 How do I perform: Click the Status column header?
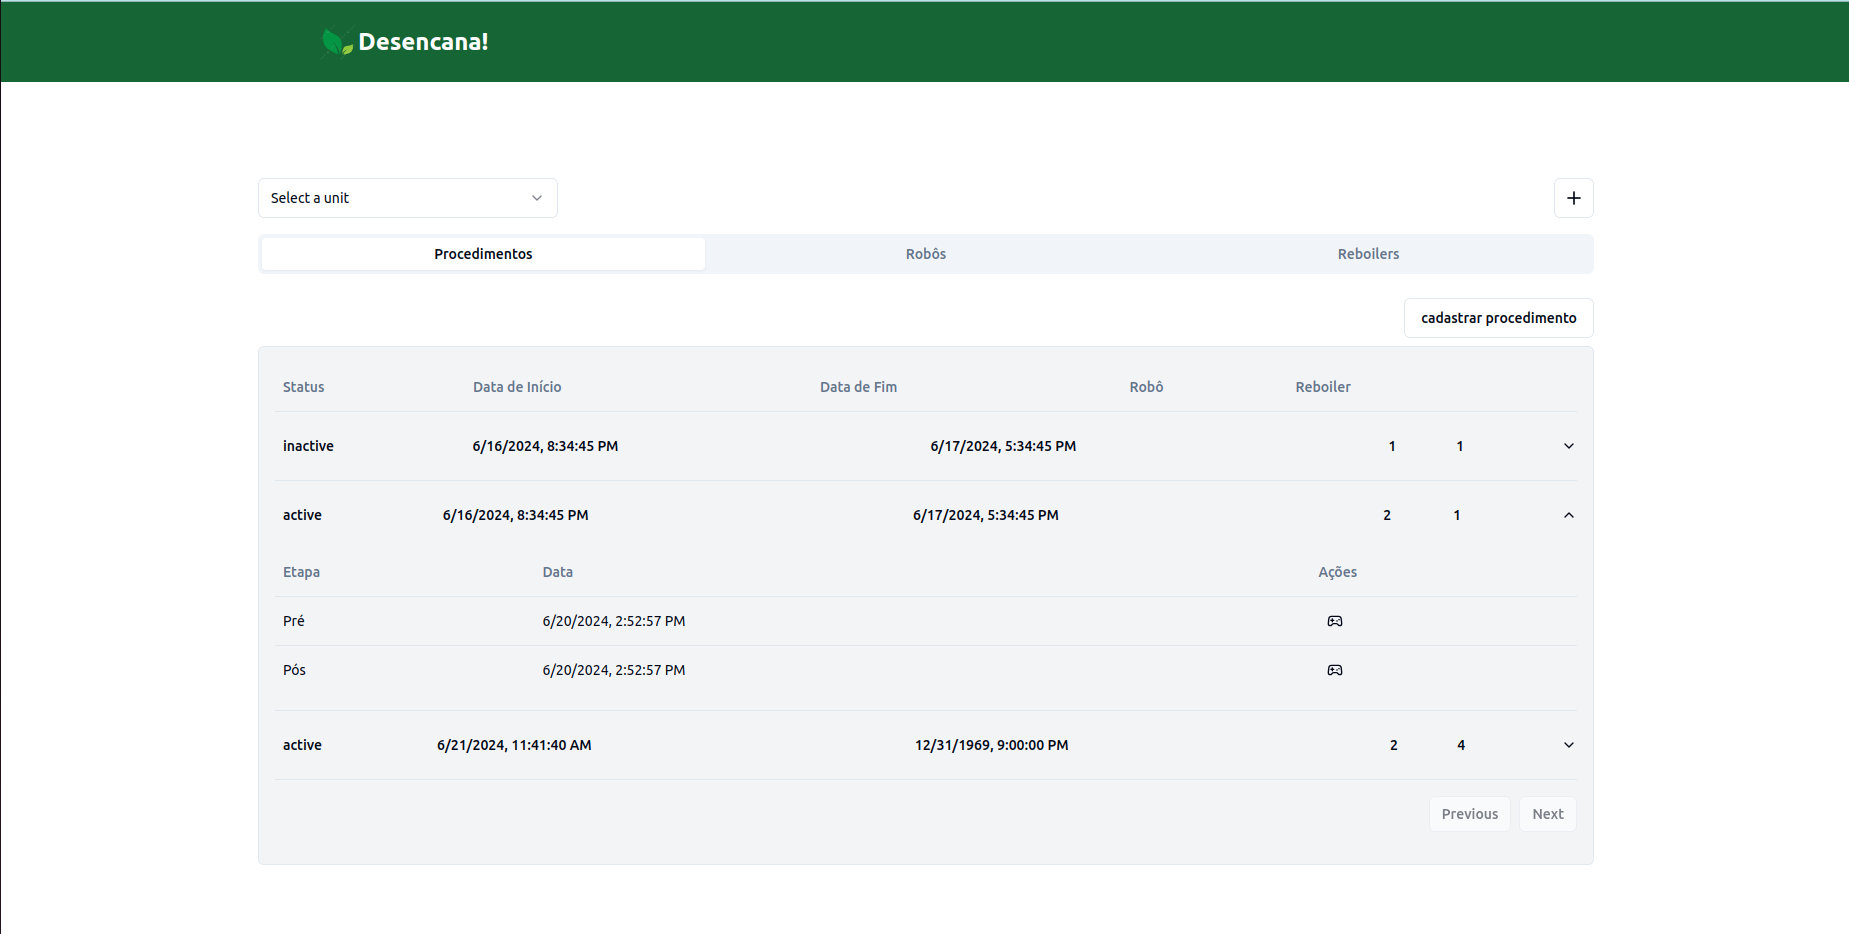(303, 387)
